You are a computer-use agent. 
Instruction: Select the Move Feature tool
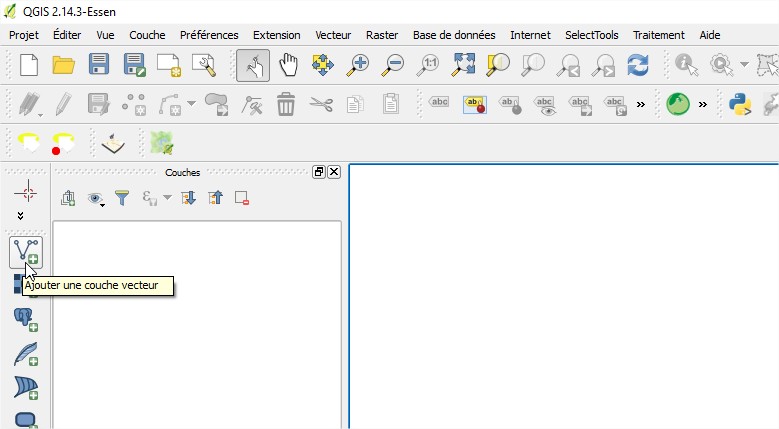pos(217,105)
